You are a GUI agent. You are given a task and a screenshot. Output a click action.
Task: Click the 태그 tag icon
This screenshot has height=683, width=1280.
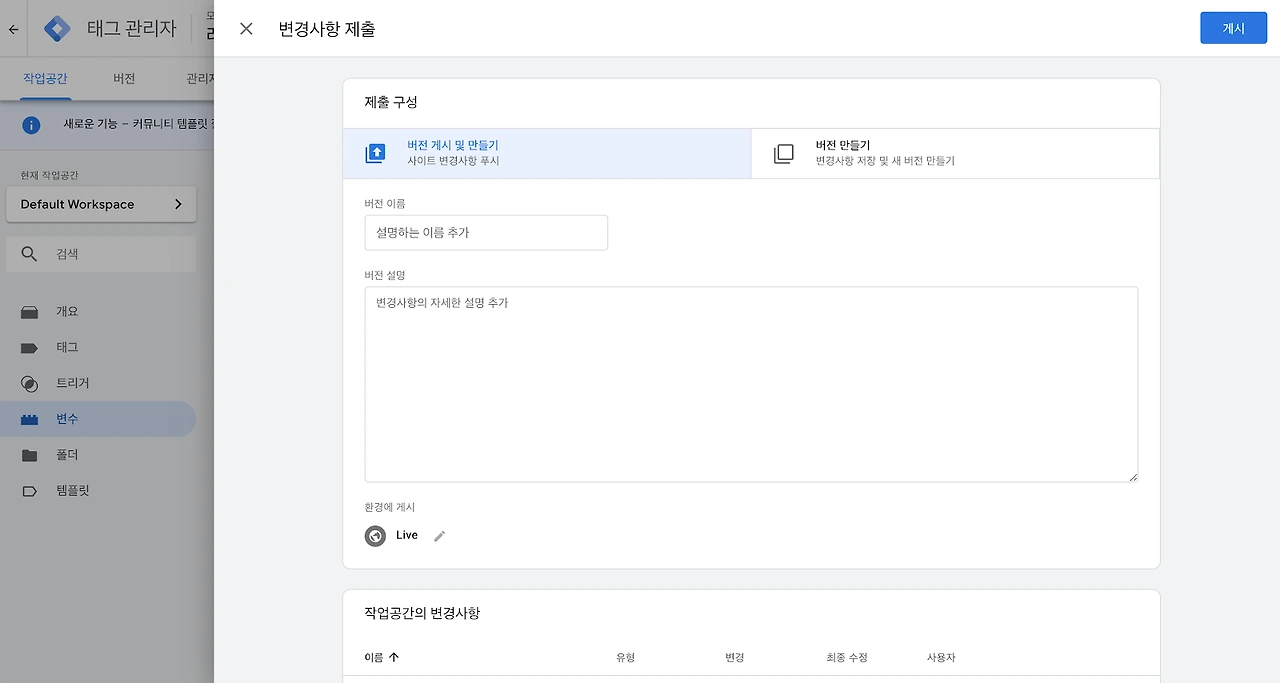[x=29, y=348]
